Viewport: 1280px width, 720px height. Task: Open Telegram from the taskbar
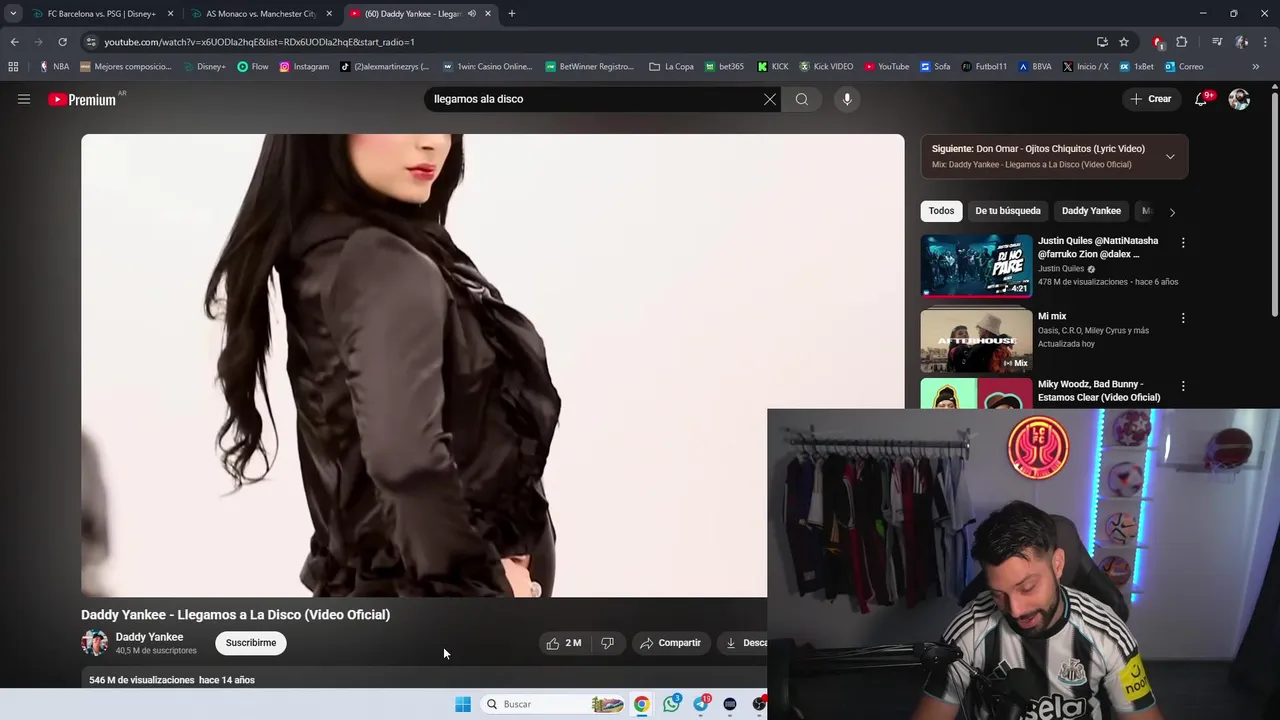(701, 704)
